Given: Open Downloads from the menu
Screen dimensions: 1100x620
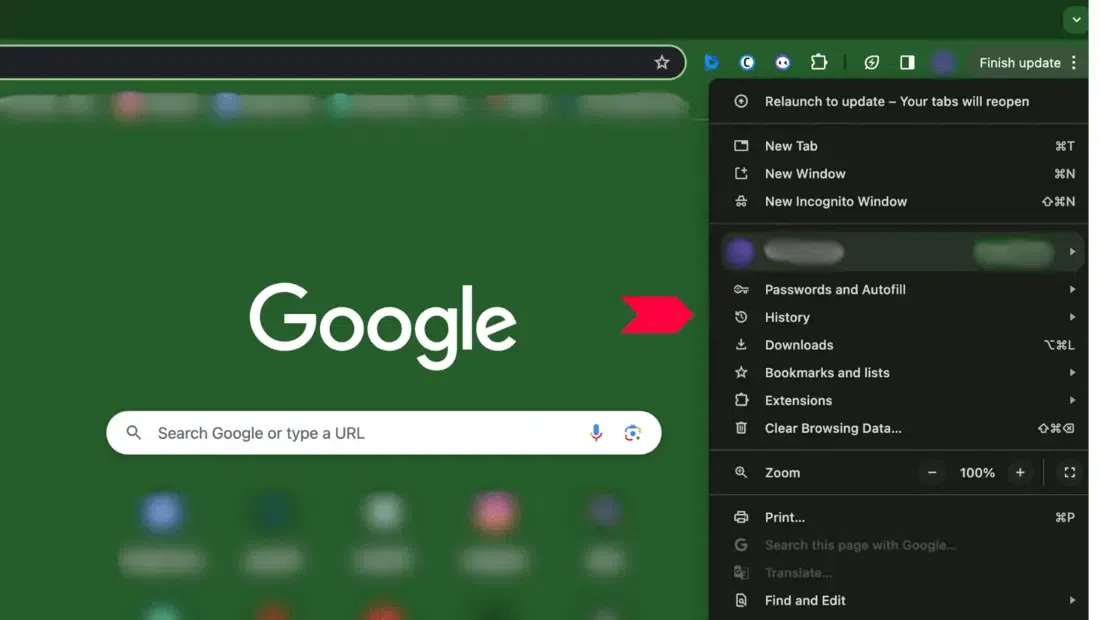Looking at the screenshot, I should (899, 344).
